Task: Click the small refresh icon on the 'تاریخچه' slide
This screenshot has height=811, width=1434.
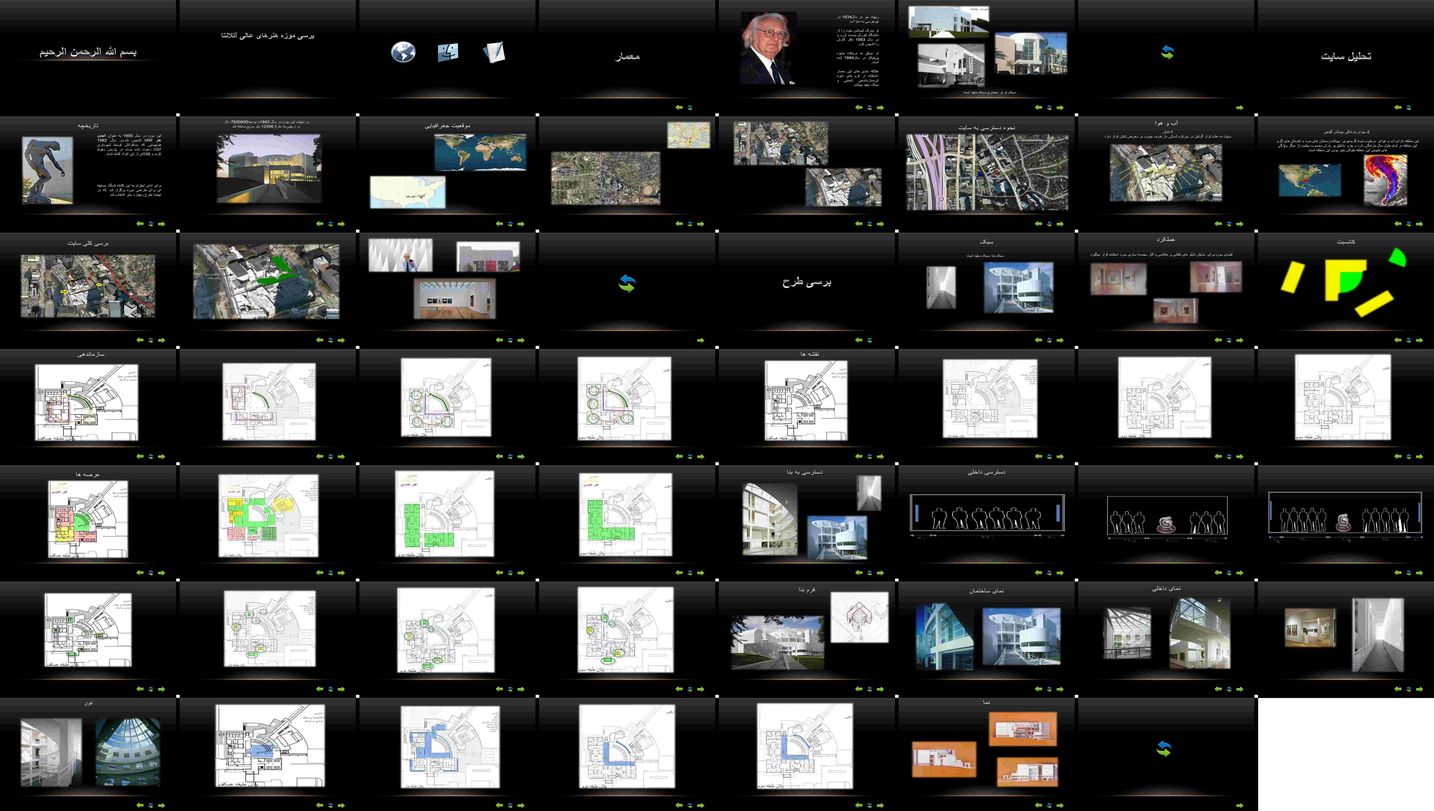Action: click(x=150, y=224)
